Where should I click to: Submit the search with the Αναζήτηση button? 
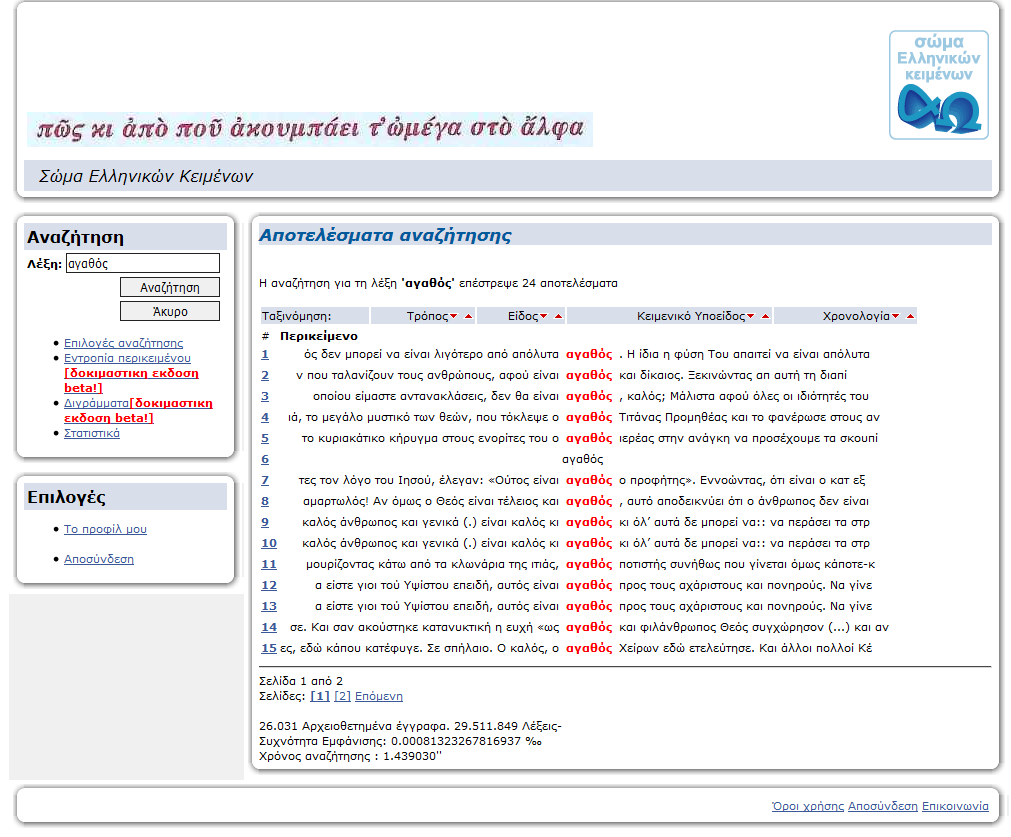[170, 288]
